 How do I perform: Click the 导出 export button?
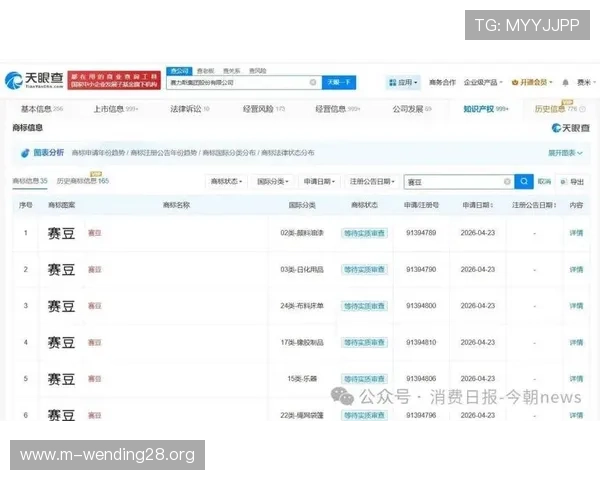pyautogui.click(x=573, y=182)
